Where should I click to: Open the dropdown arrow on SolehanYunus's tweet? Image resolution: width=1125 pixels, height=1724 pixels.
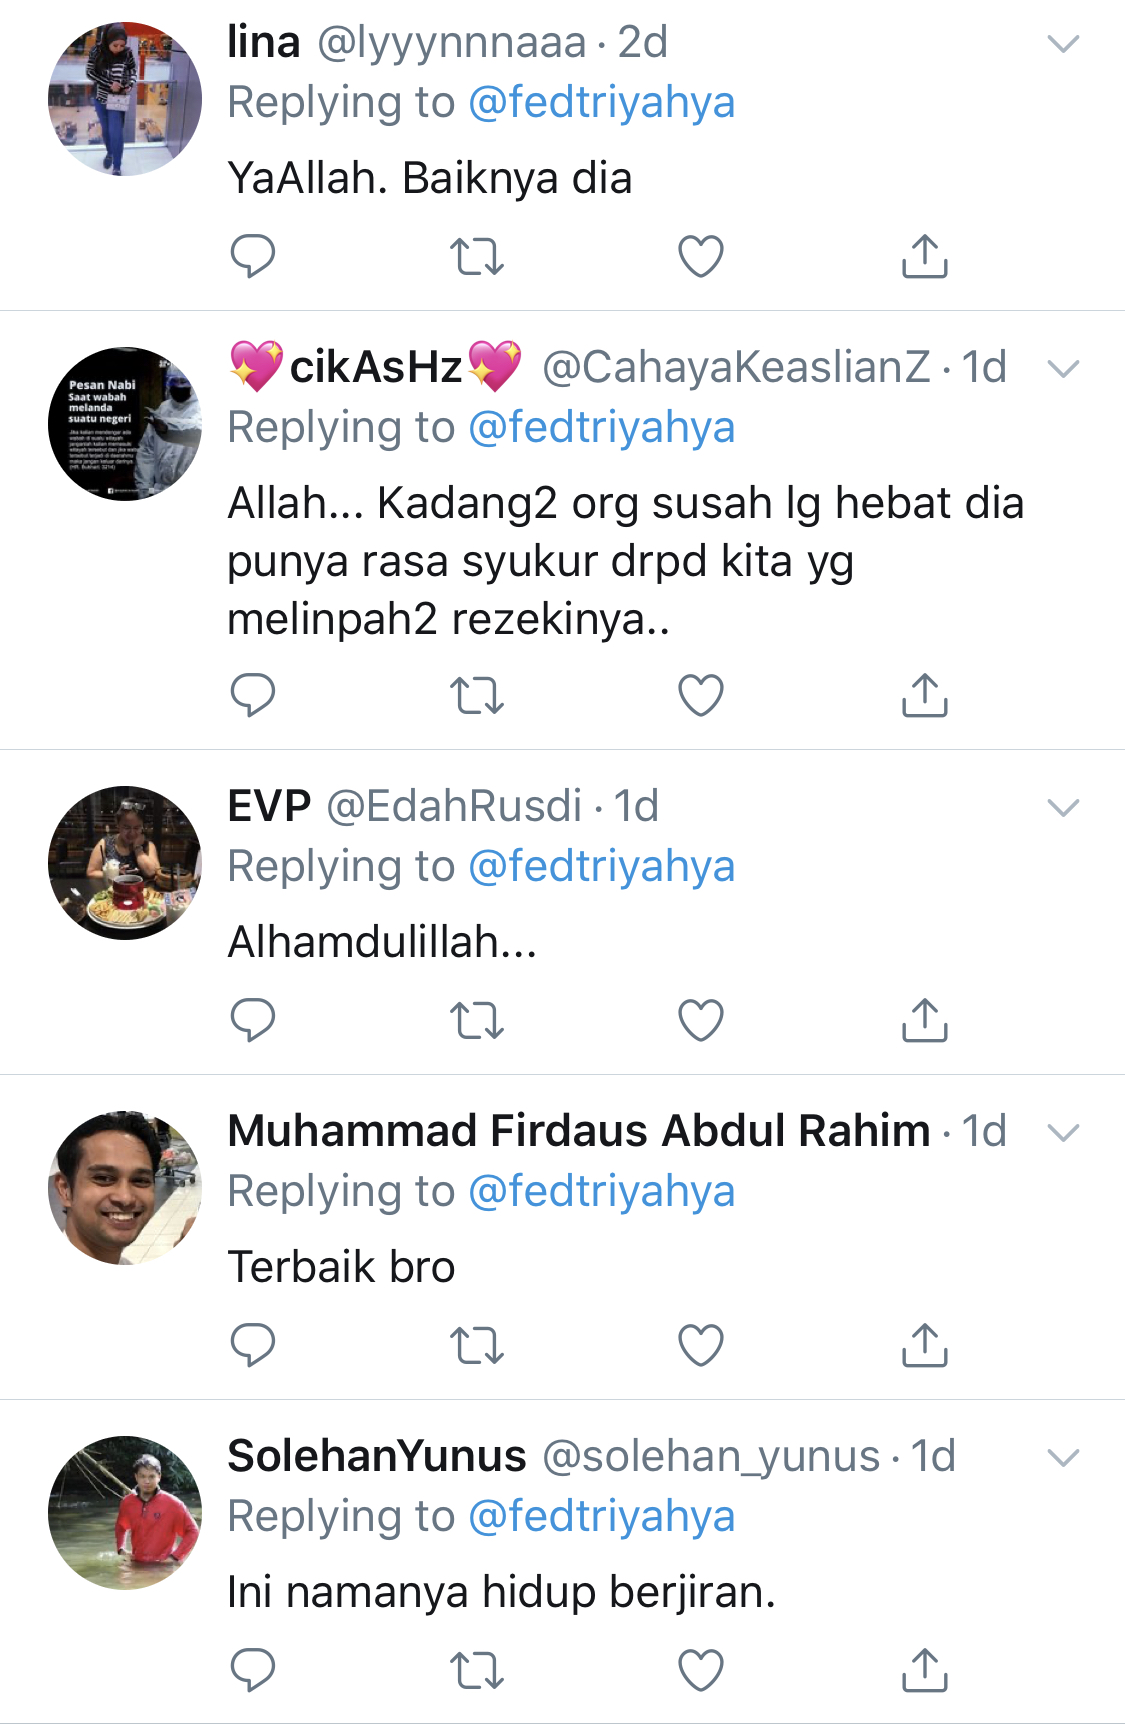pyautogui.click(x=1062, y=1458)
